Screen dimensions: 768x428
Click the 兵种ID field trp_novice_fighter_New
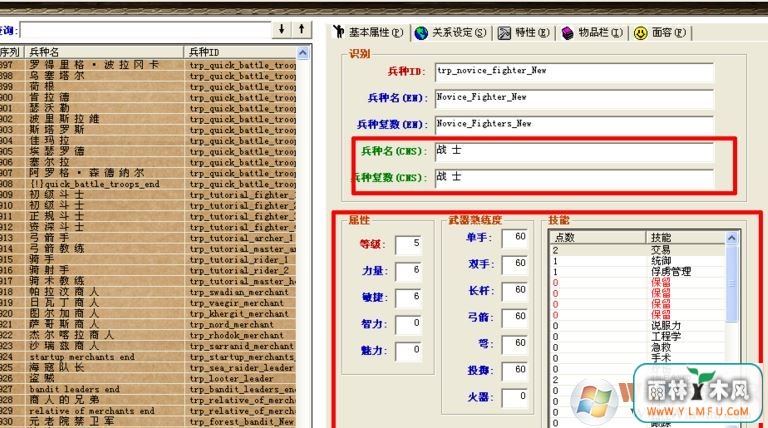coord(574,71)
